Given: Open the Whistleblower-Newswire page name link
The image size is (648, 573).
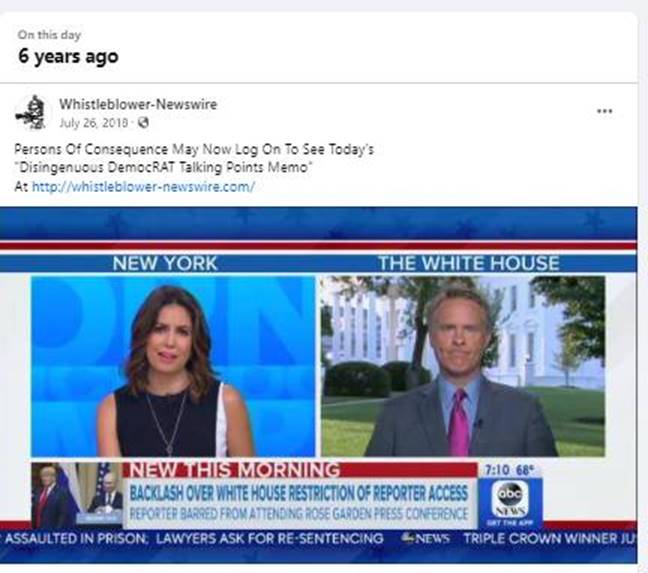Looking at the screenshot, I should pos(137,104).
